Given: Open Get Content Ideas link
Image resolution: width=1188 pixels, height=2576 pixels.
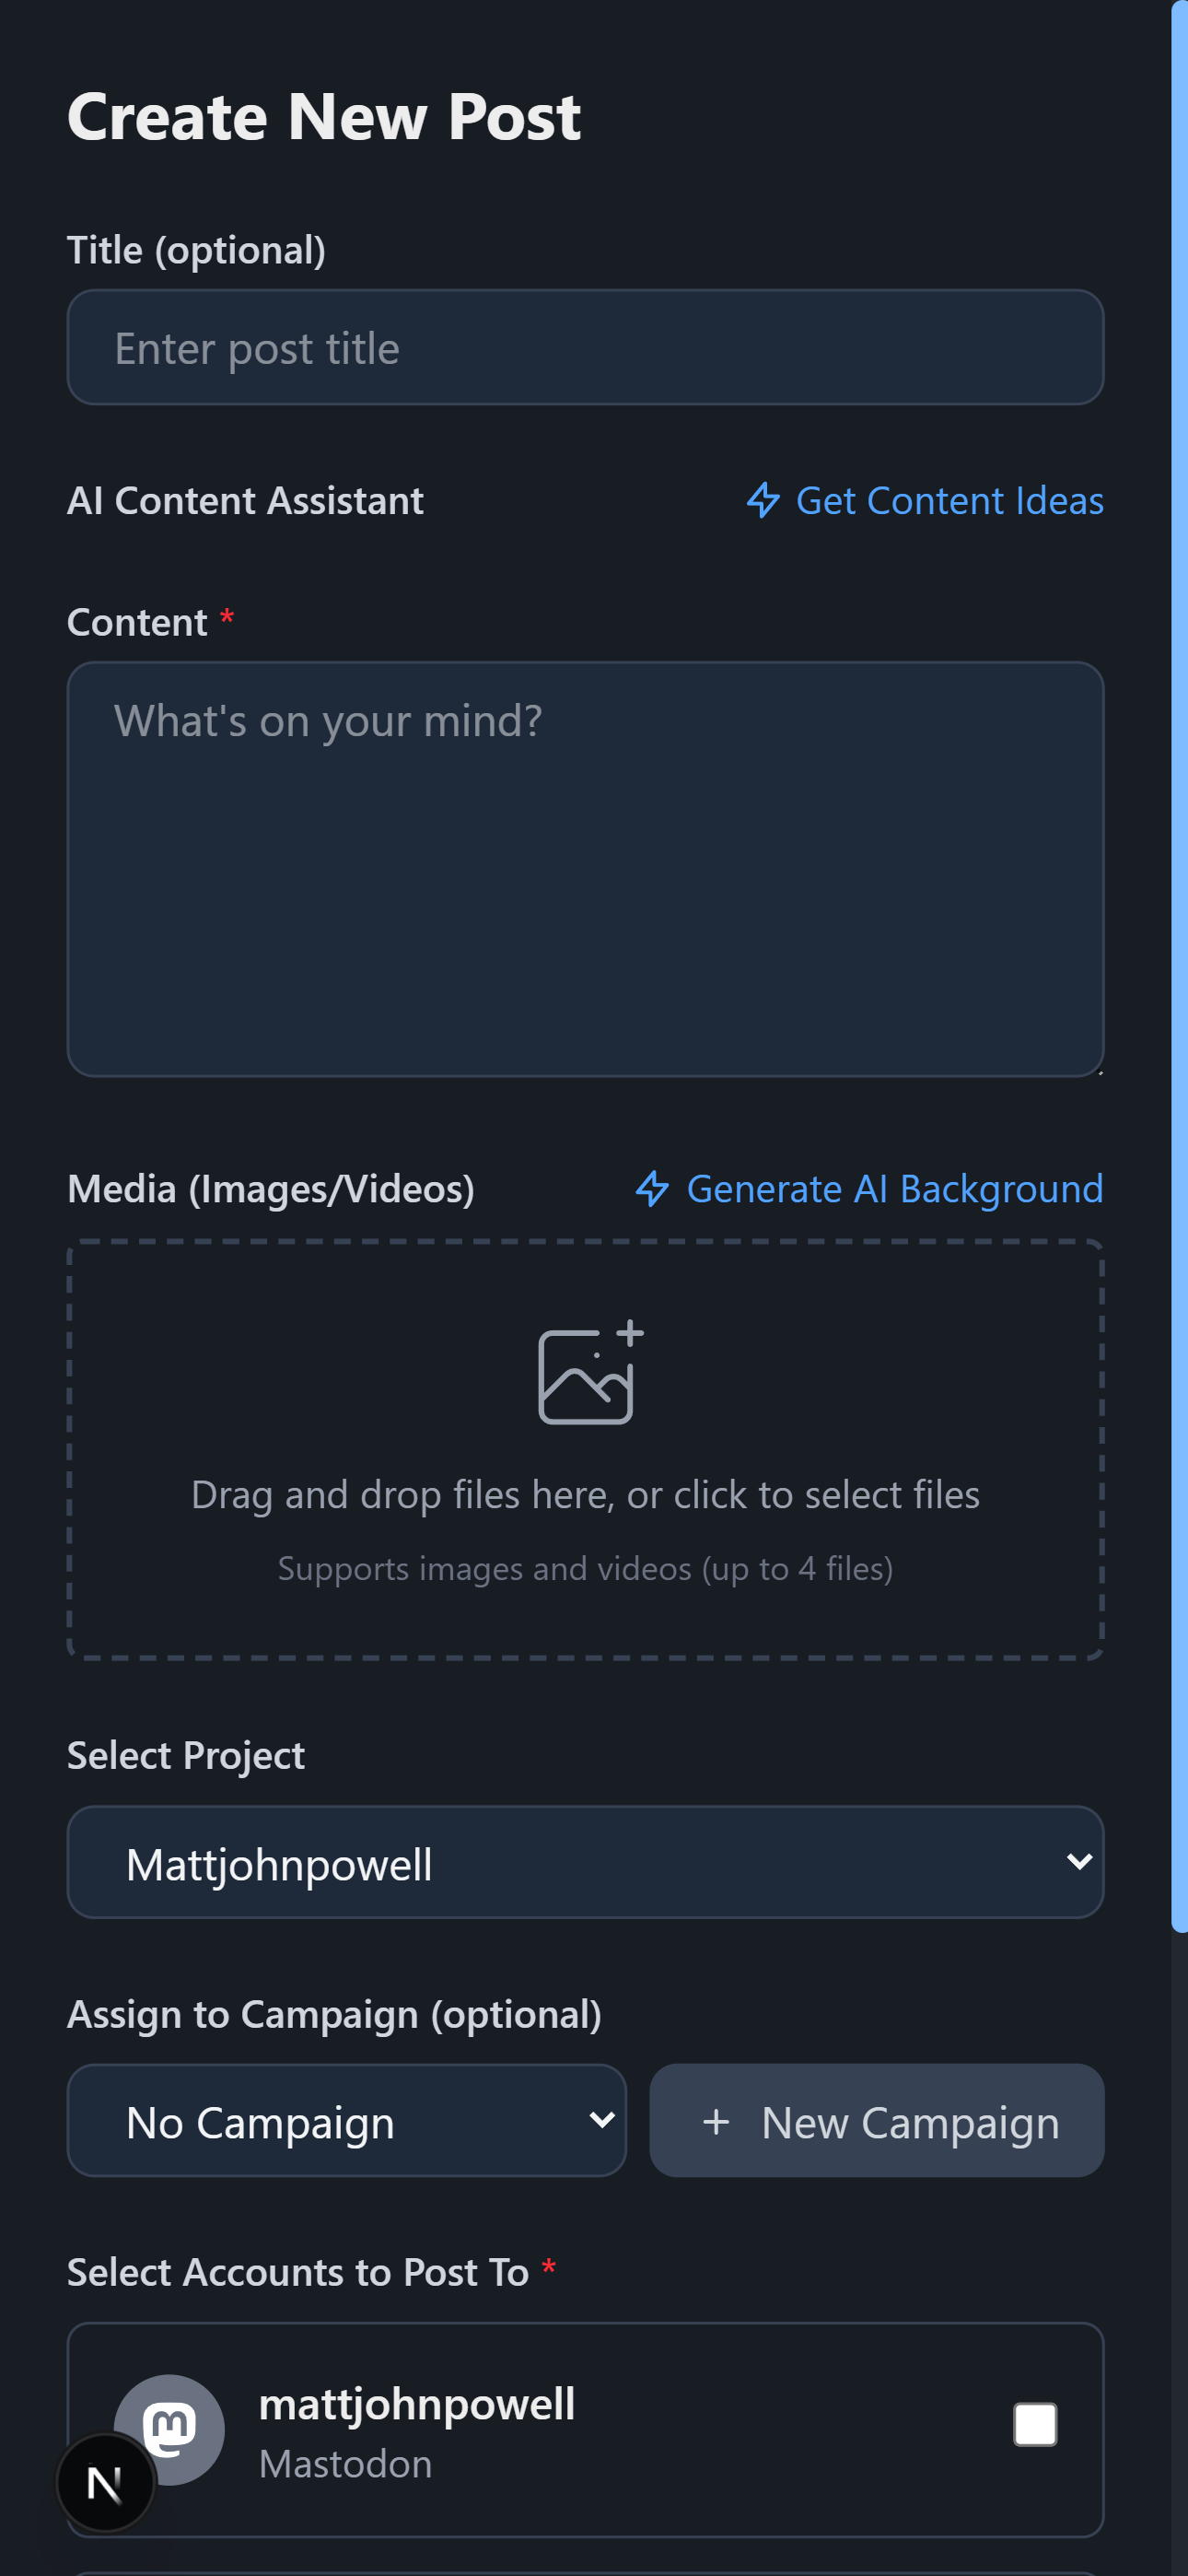Looking at the screenshot, I should click(x=948, y=500).
